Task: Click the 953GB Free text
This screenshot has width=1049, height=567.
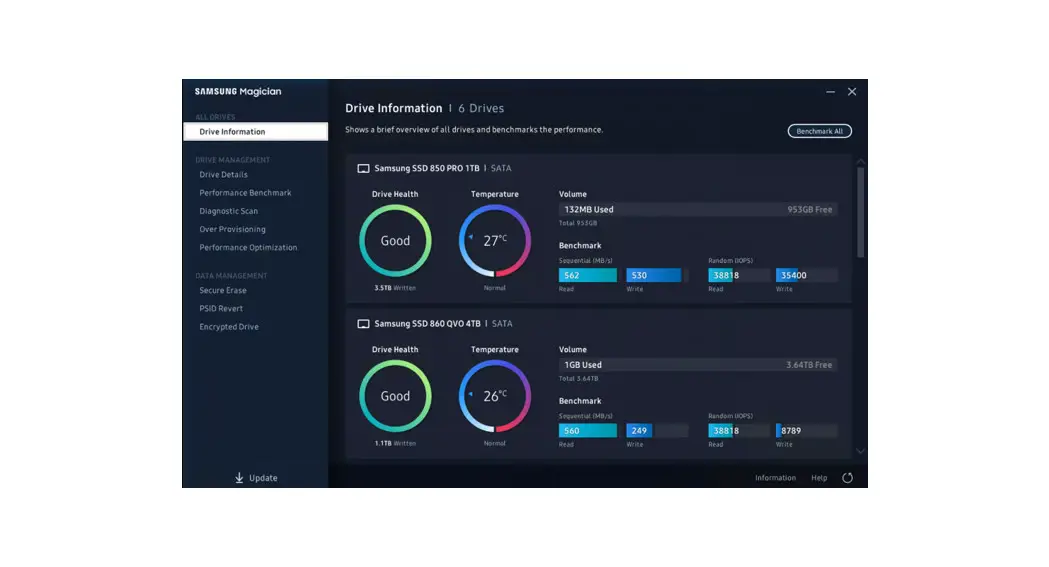Action: (809, 209)
